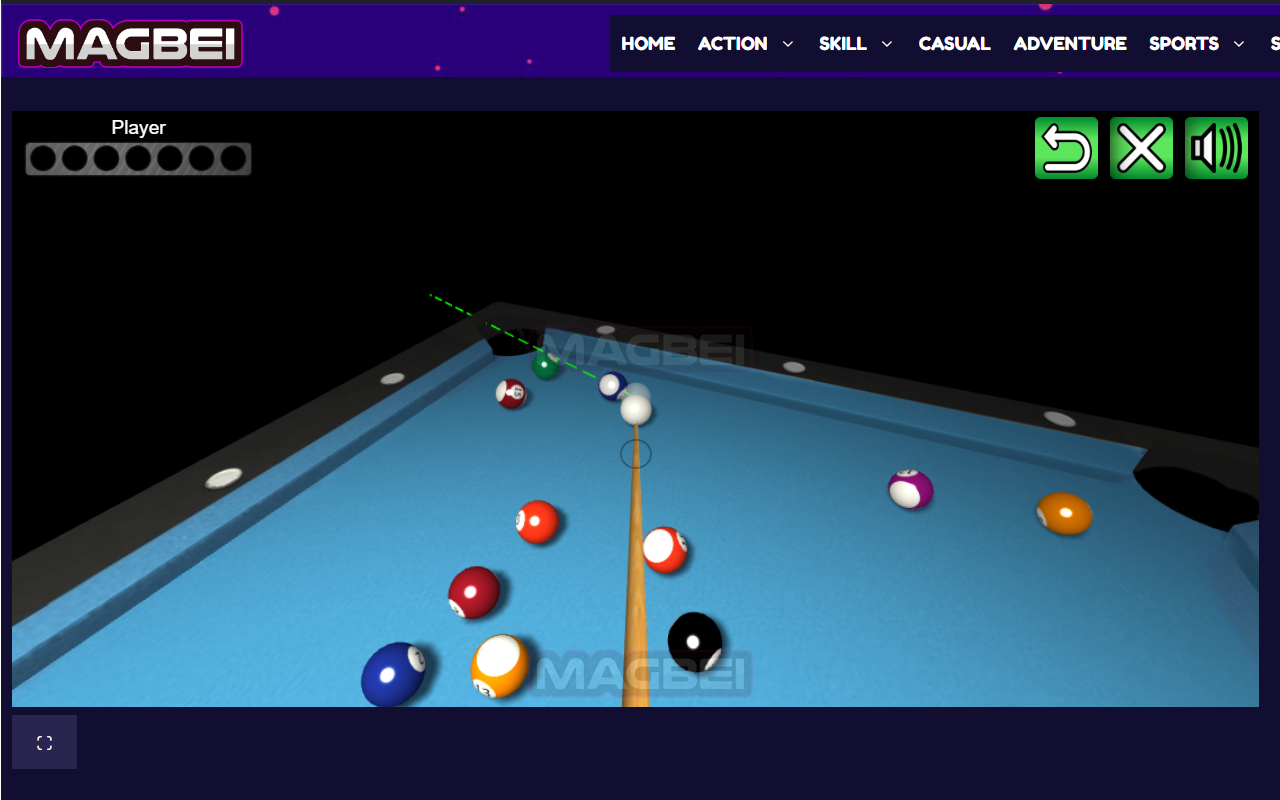The width and height of the screenshot is (1280, 800).
Task: Enter fullscreen mode
Action: tap(44, 742)
